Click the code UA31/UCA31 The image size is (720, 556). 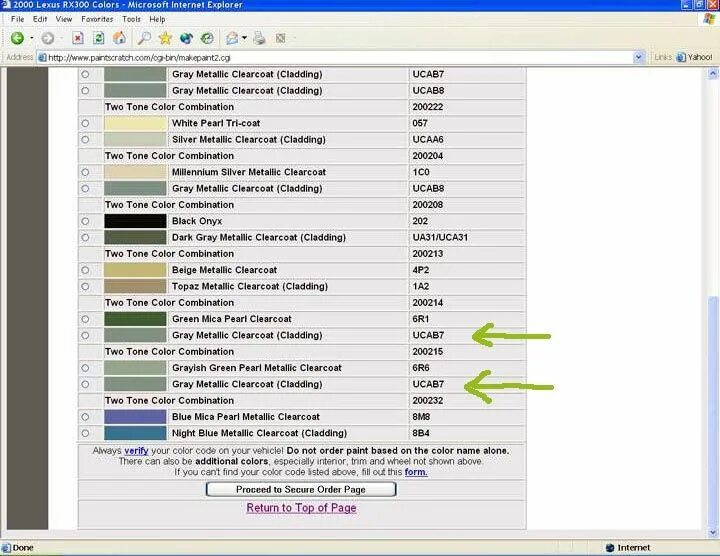tap(440, 237)
